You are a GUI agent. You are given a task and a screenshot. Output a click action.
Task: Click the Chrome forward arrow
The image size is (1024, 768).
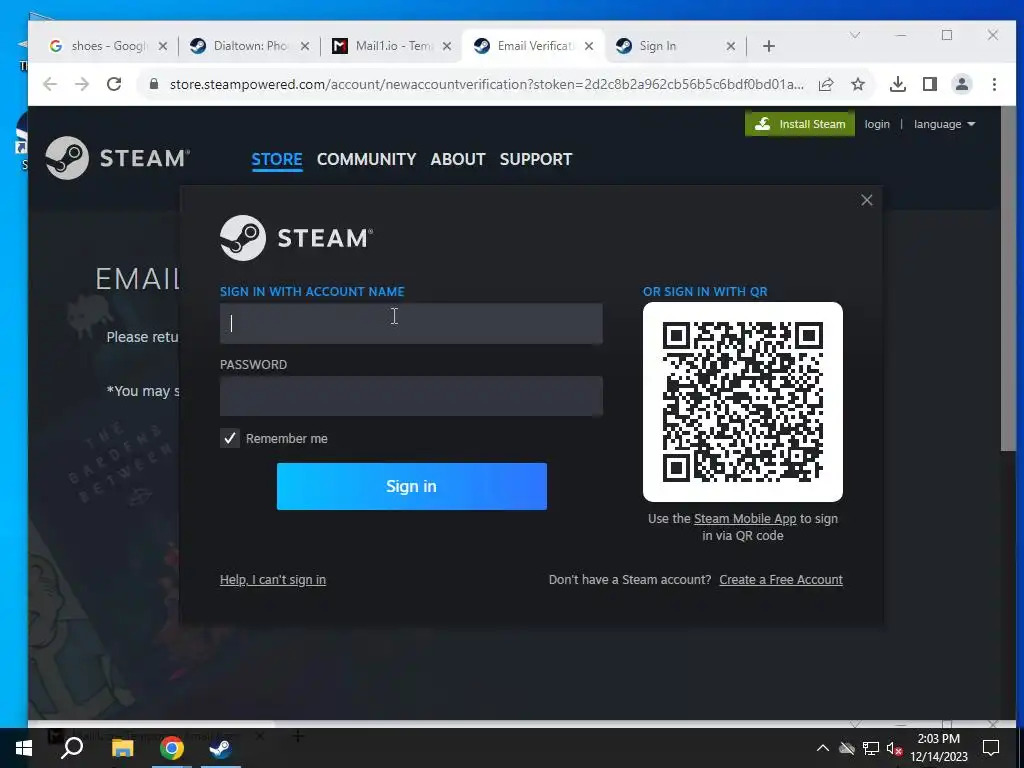82,84
